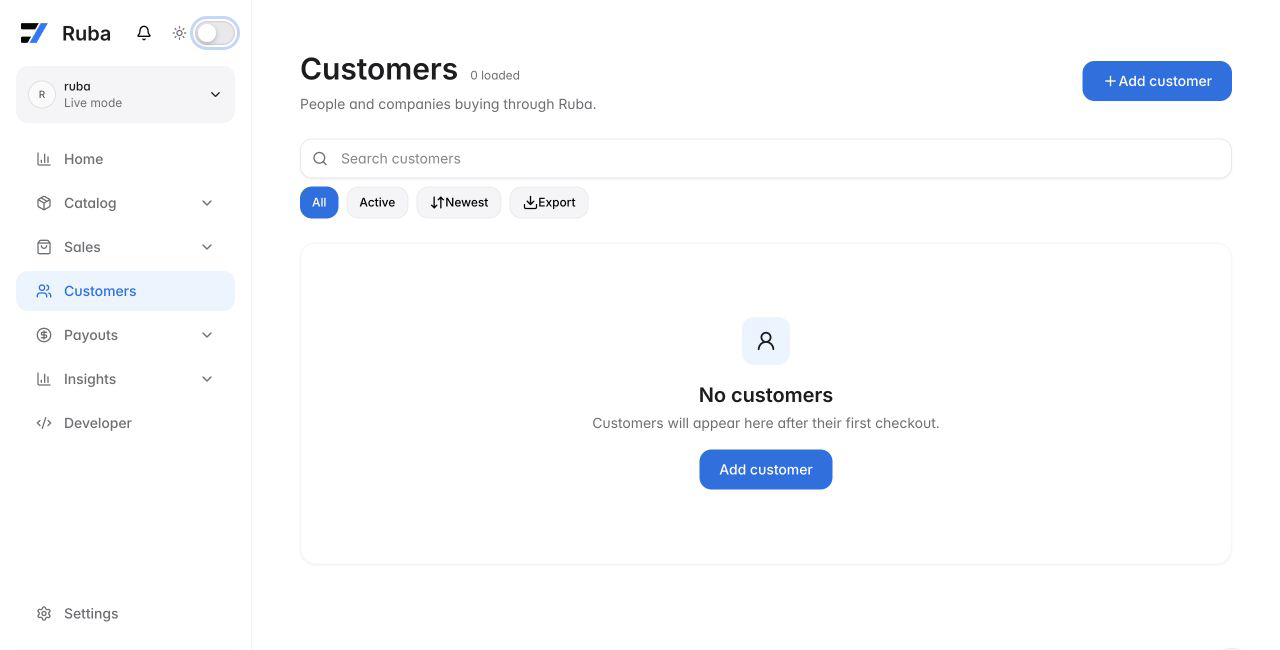
Task: Click the Customers people icon in sidebar
Action: point(44,291)
